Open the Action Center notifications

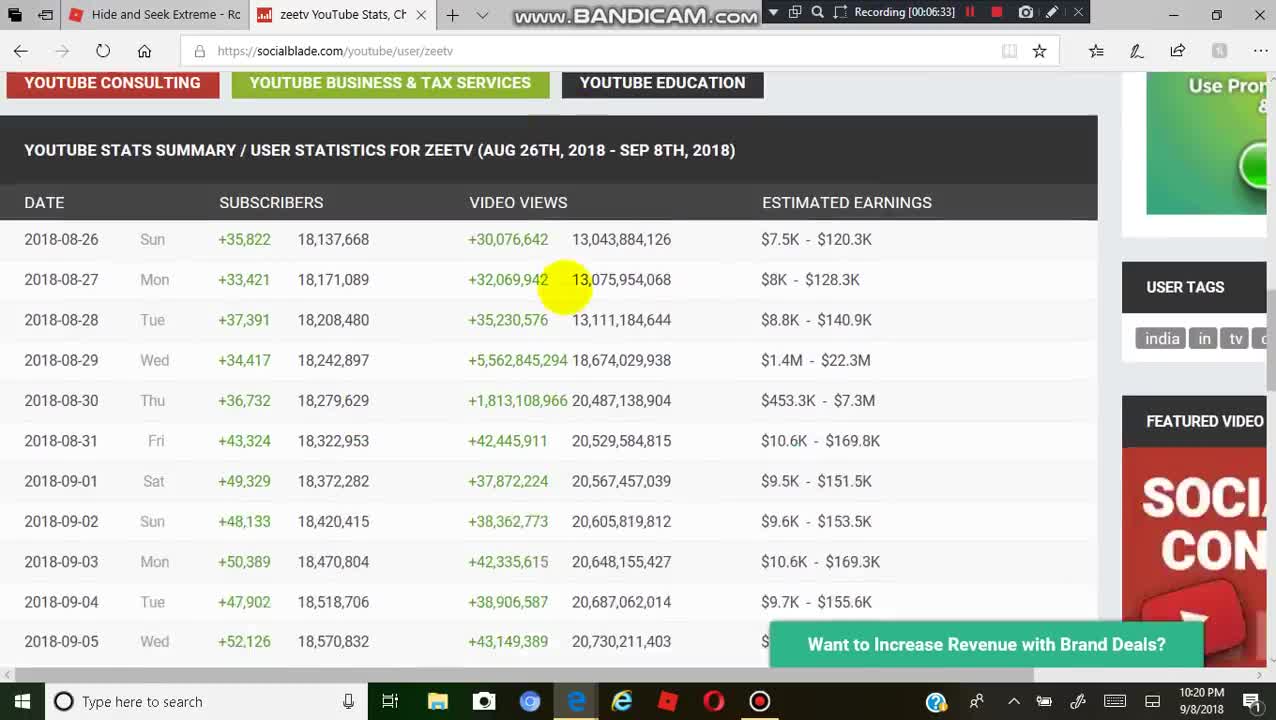coord(1251,701)
